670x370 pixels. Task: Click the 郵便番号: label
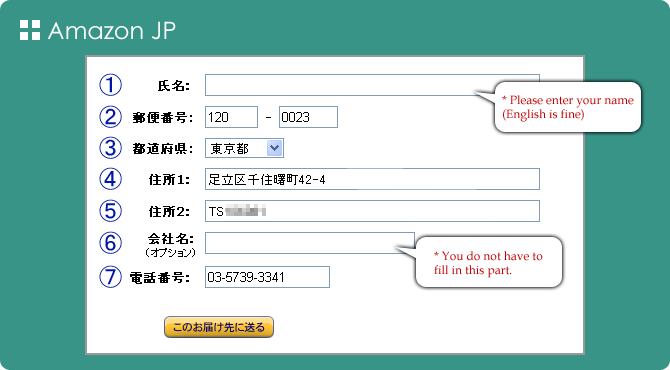[x=163, y=117]
